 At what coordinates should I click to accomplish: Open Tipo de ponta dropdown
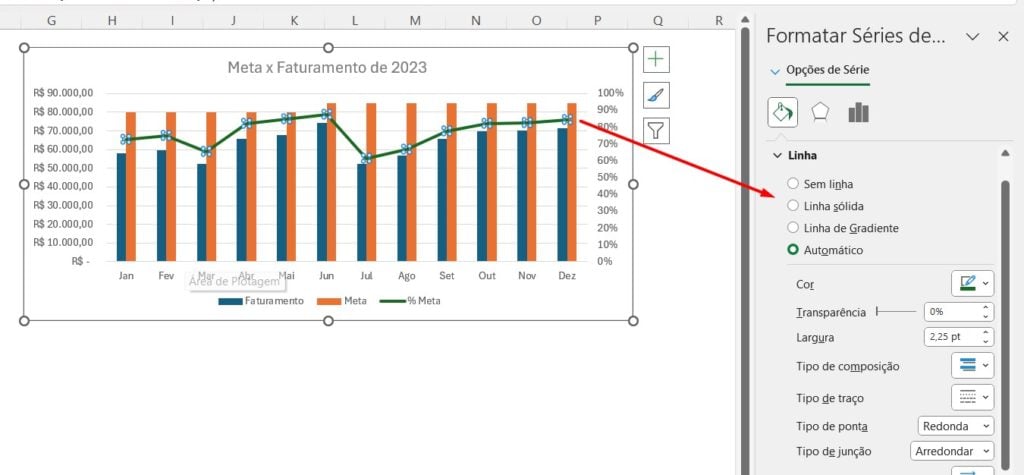[955, 426]
